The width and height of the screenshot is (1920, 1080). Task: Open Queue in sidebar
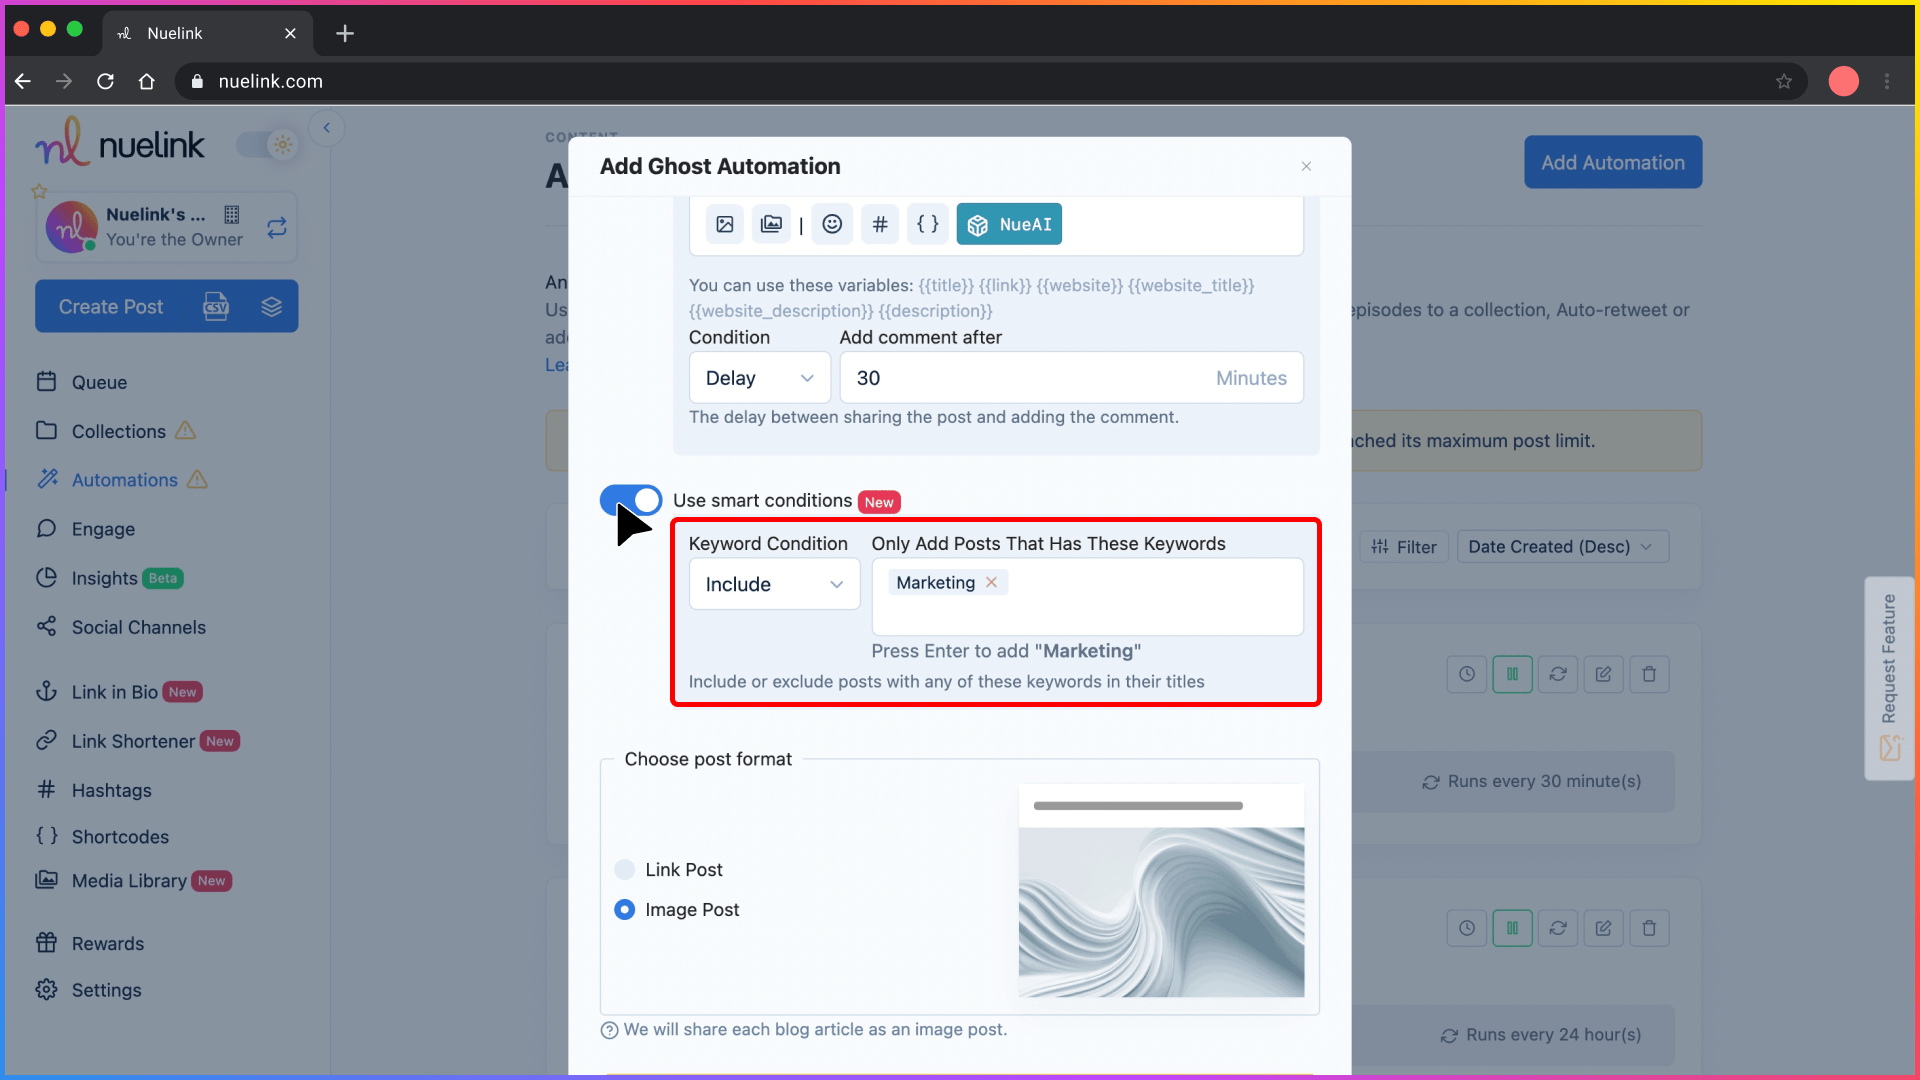pos(99,382)
